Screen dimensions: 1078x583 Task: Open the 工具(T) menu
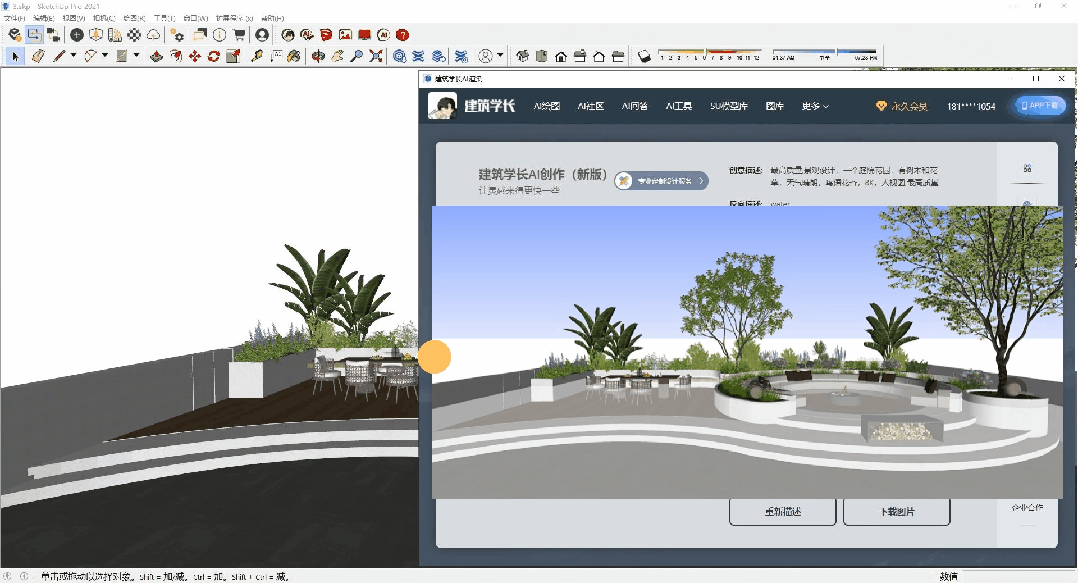164,18
